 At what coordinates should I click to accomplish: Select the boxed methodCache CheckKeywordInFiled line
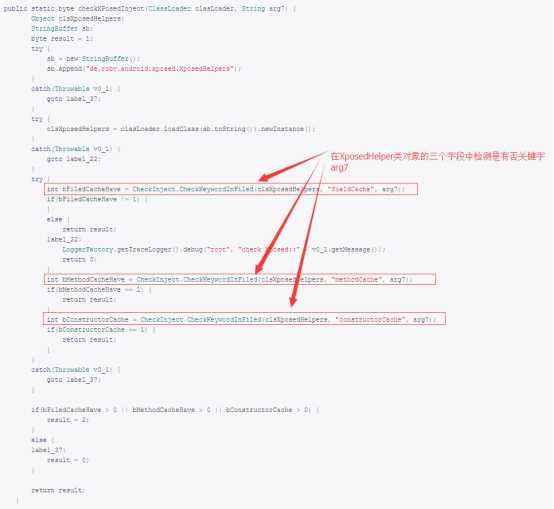click(240, 279)
